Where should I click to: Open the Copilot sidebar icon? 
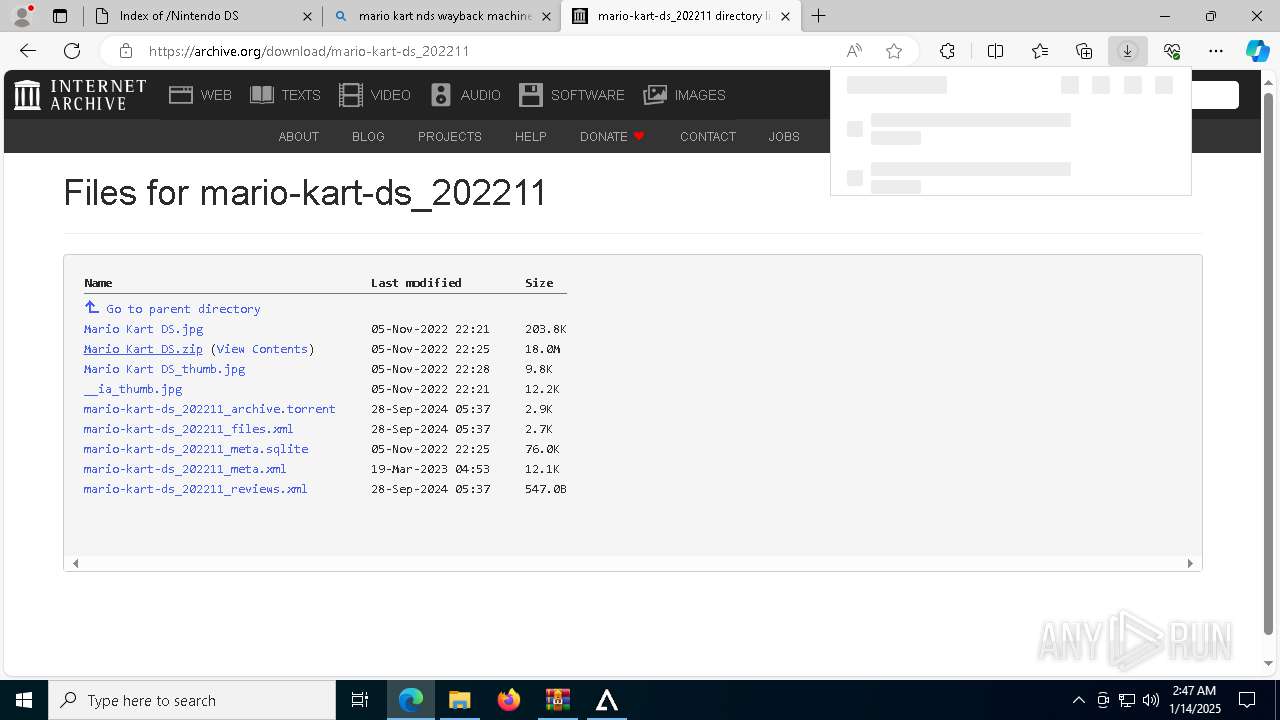coord(1257,51)
